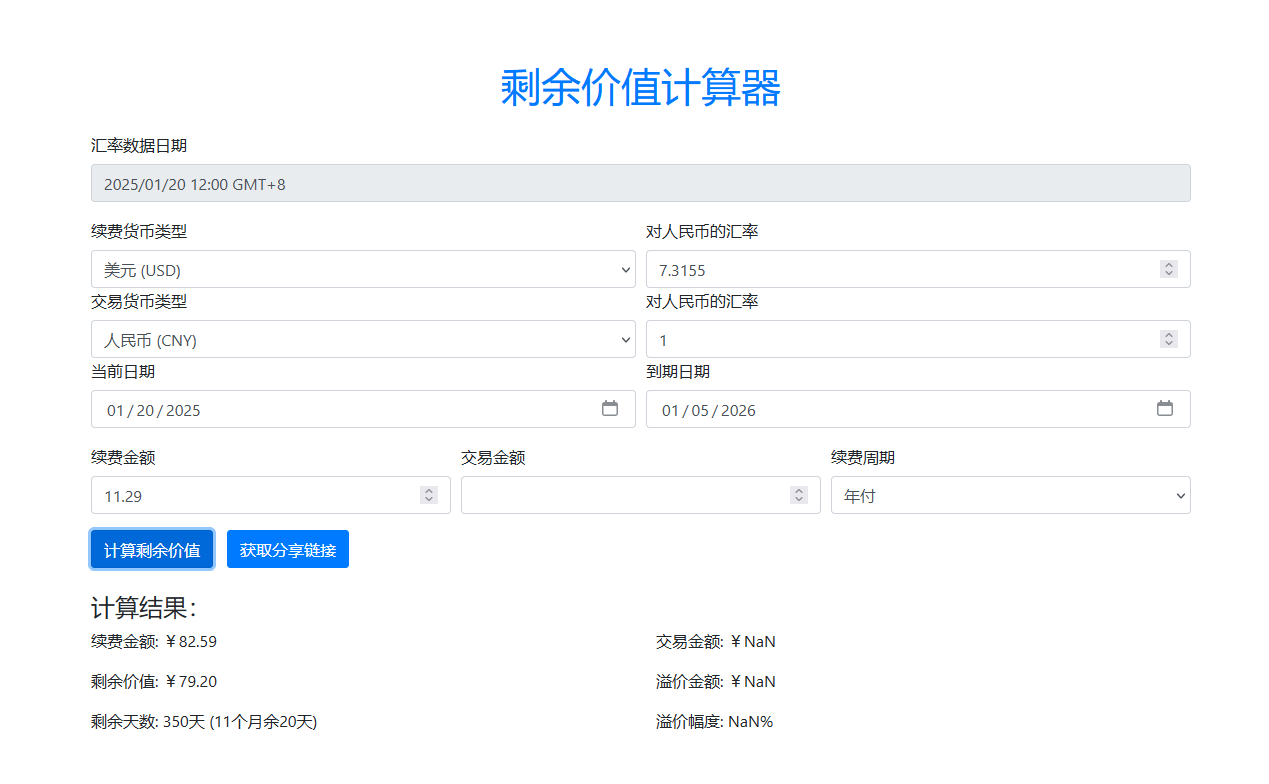Image resolution: width=1269 pixels, height=784 pixels.
Task: Click stepper arrows on CNY exchange rate
Action: (x=1169, y=339)
